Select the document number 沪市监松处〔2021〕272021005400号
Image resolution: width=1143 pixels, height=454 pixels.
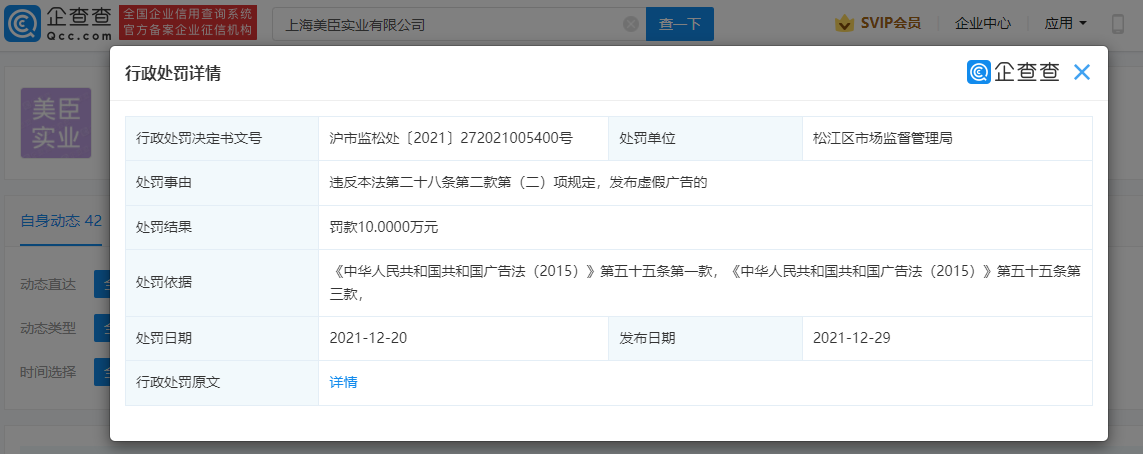click(x=451, y=138)
